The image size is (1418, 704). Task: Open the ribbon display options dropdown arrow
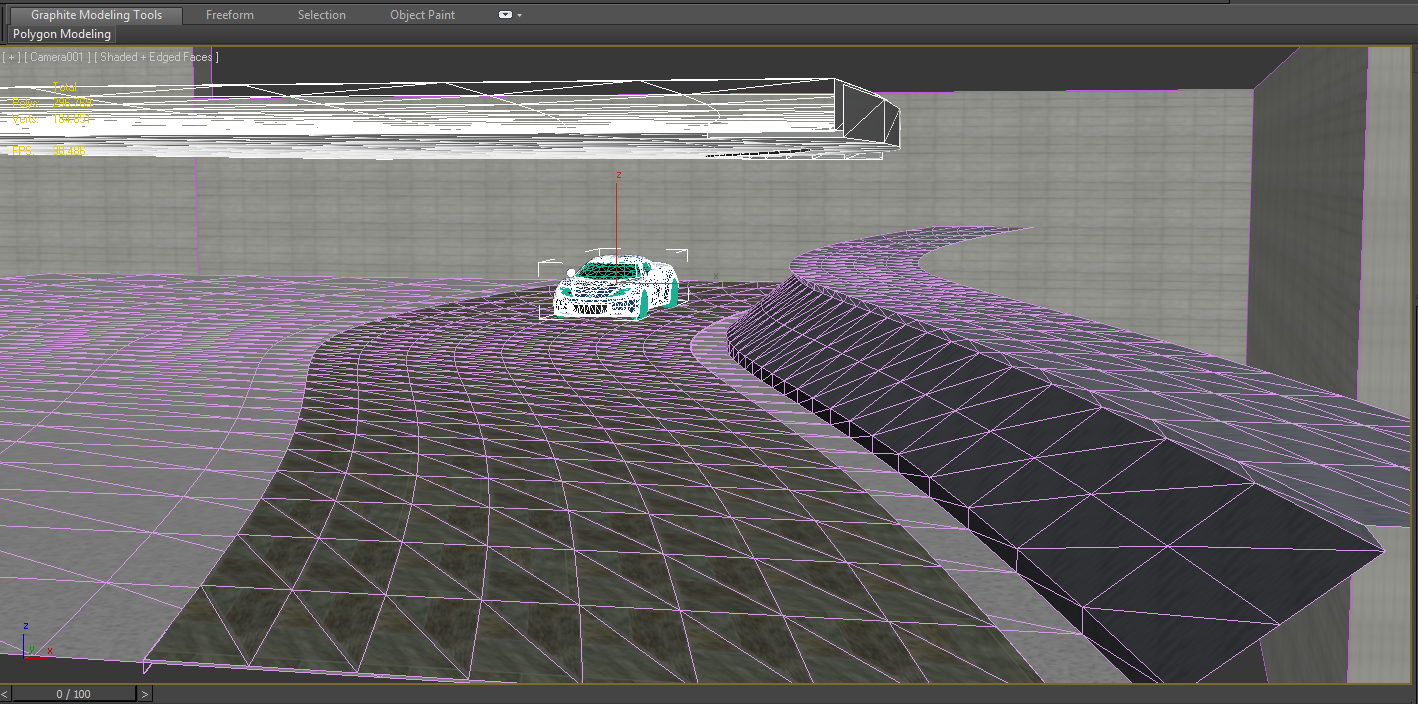tap(520, 16)
